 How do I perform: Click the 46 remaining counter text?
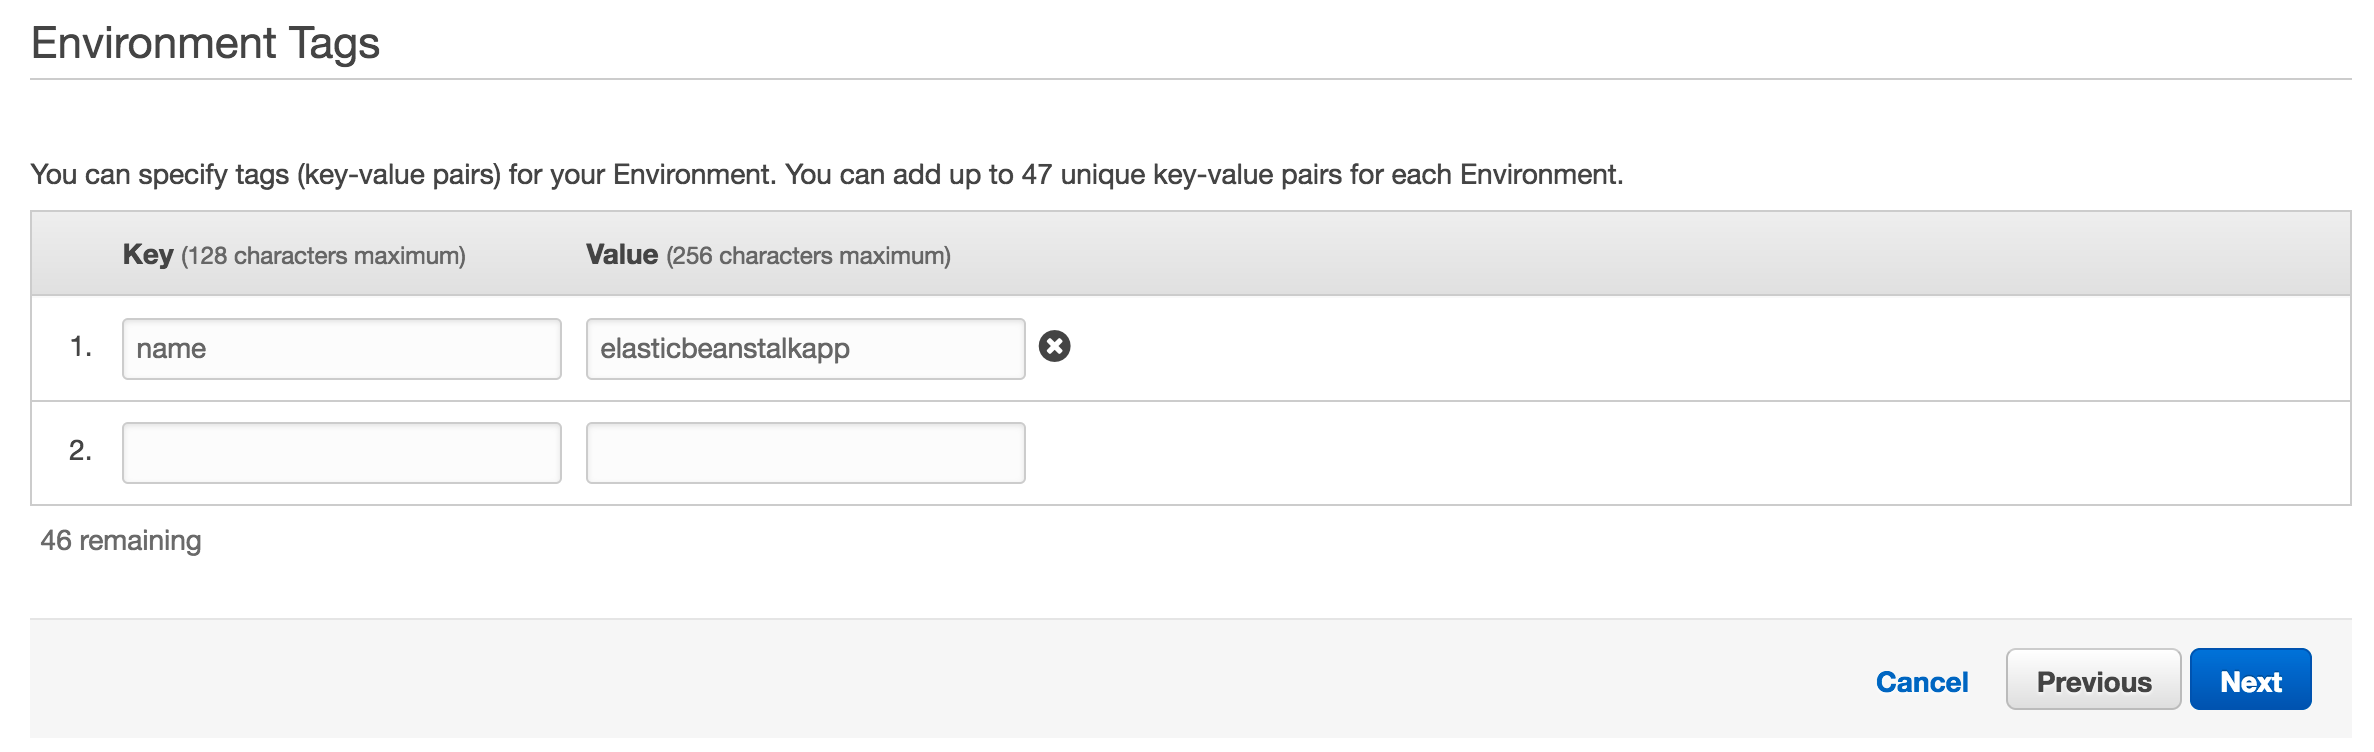[119, 541]
